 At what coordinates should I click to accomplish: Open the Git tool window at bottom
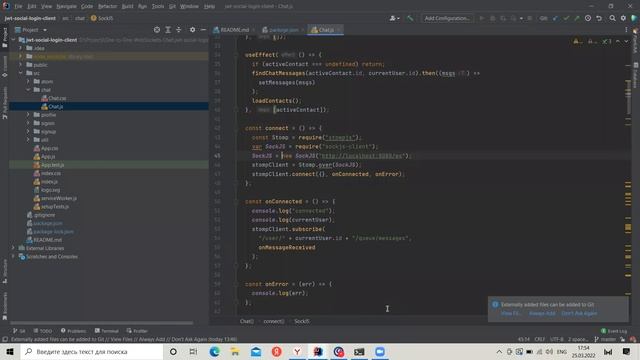point(19,331)
